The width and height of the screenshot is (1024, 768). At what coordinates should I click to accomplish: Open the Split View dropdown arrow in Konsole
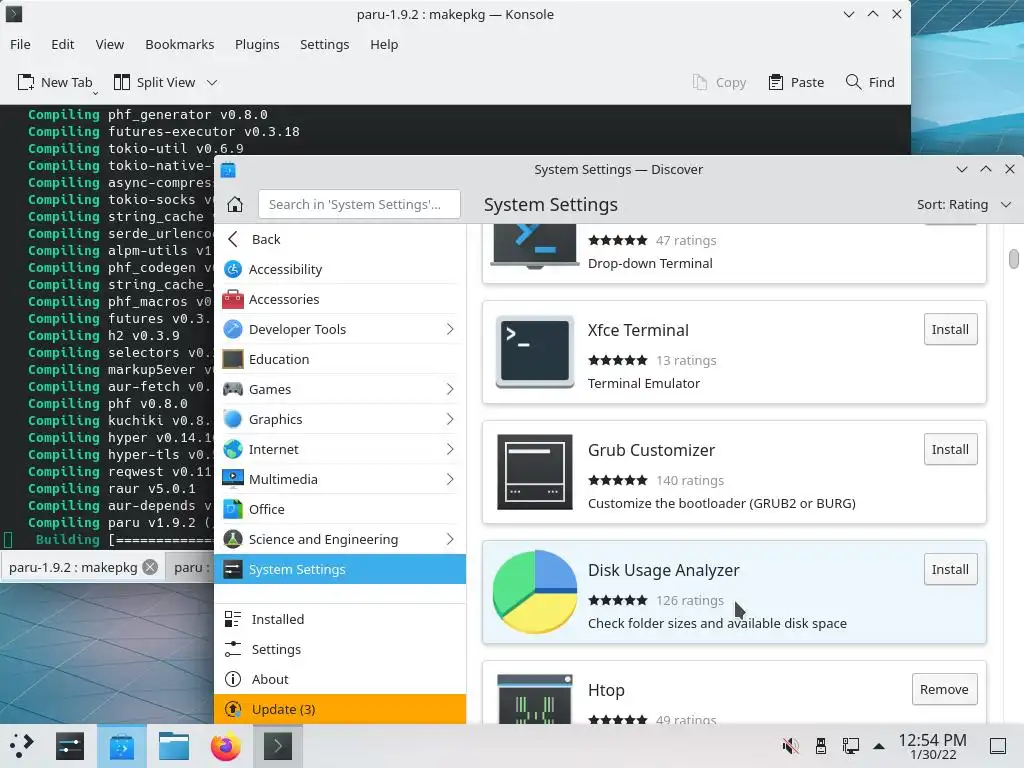click(212, 82)
